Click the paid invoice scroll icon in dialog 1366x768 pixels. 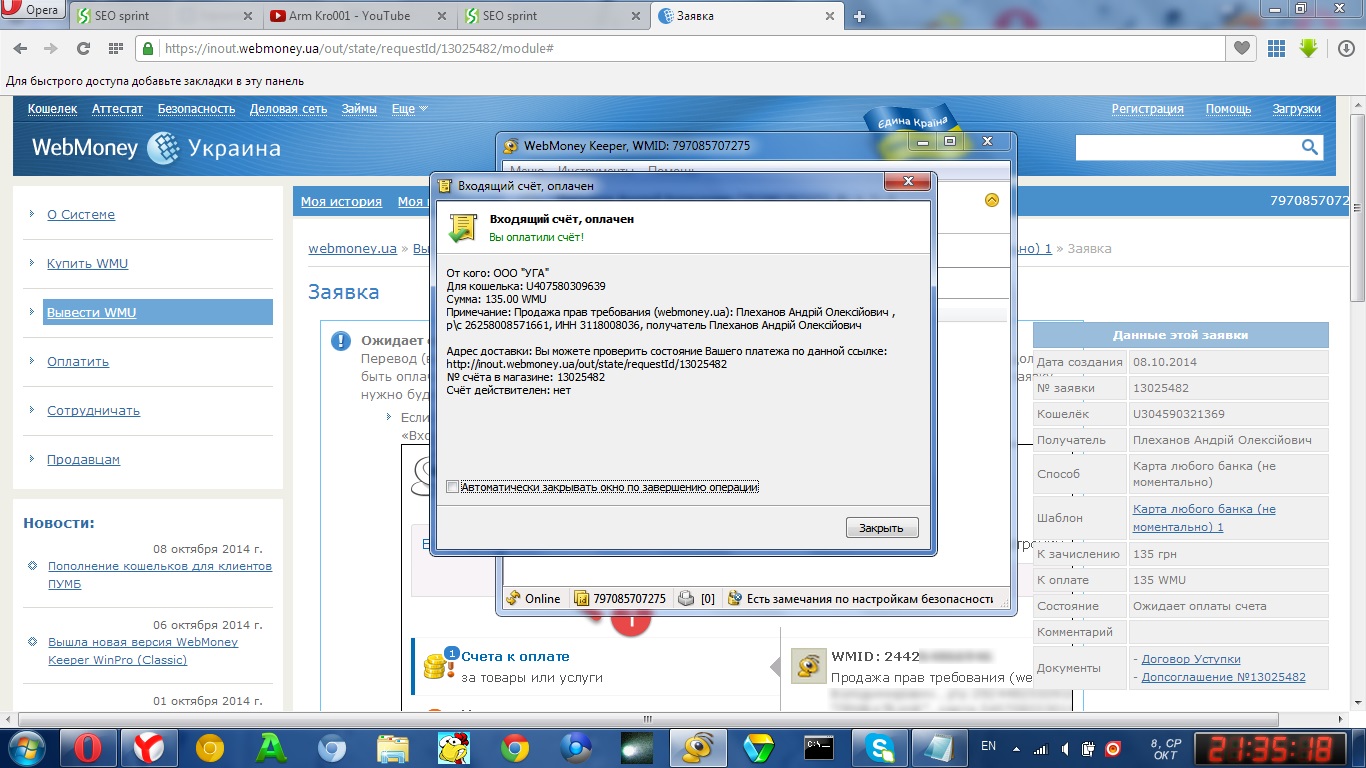[x=462, y=227]
